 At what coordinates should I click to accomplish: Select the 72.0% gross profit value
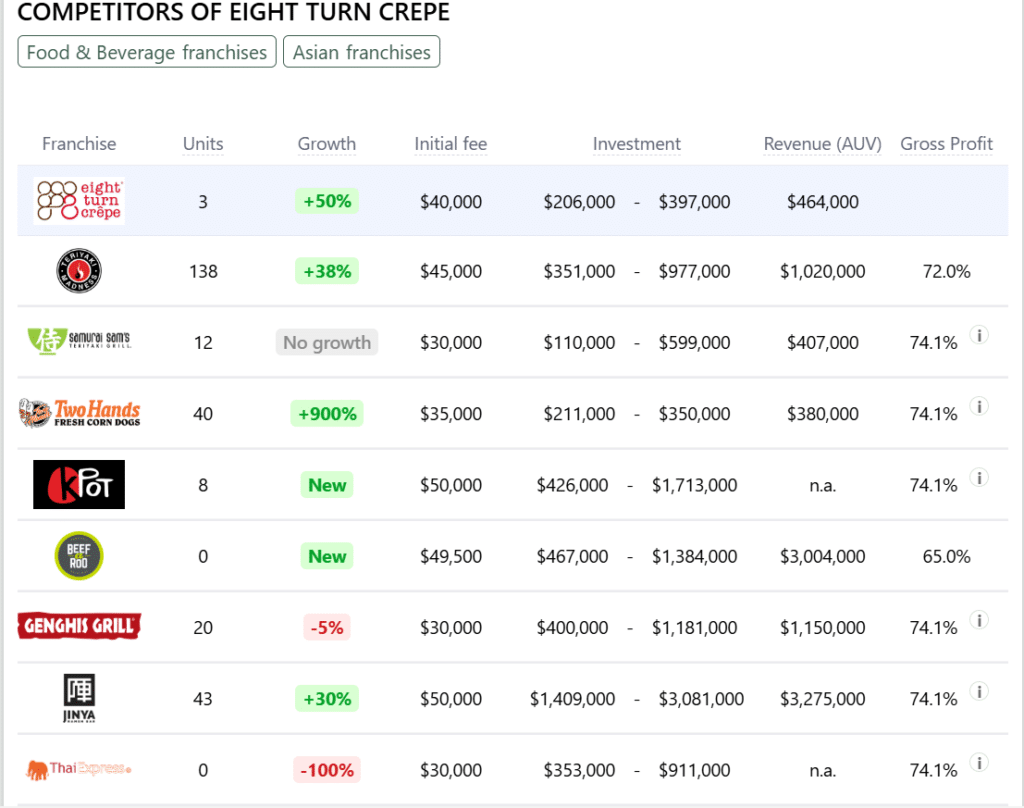pyautogui.click(x=946, y=271)
